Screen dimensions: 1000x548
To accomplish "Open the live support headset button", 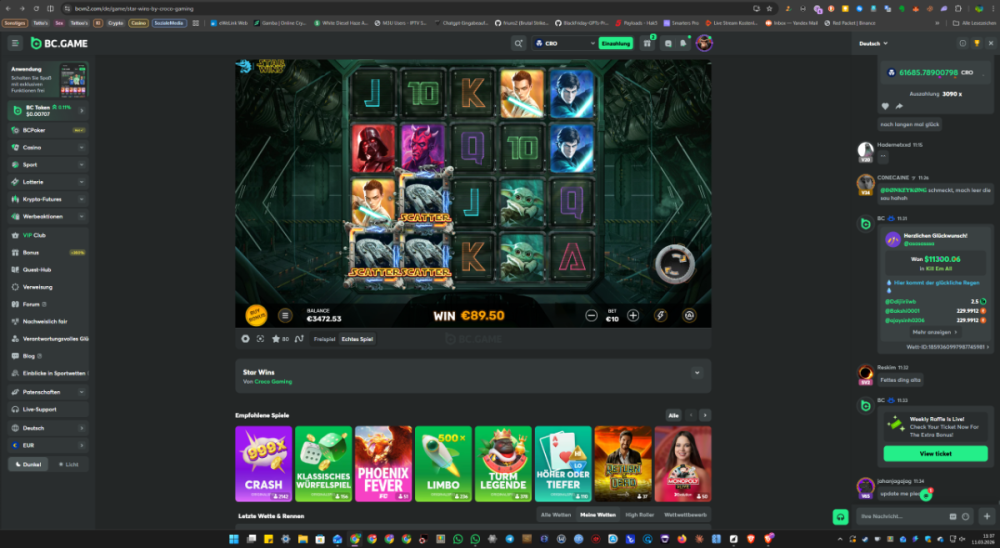I will (841, 517).
